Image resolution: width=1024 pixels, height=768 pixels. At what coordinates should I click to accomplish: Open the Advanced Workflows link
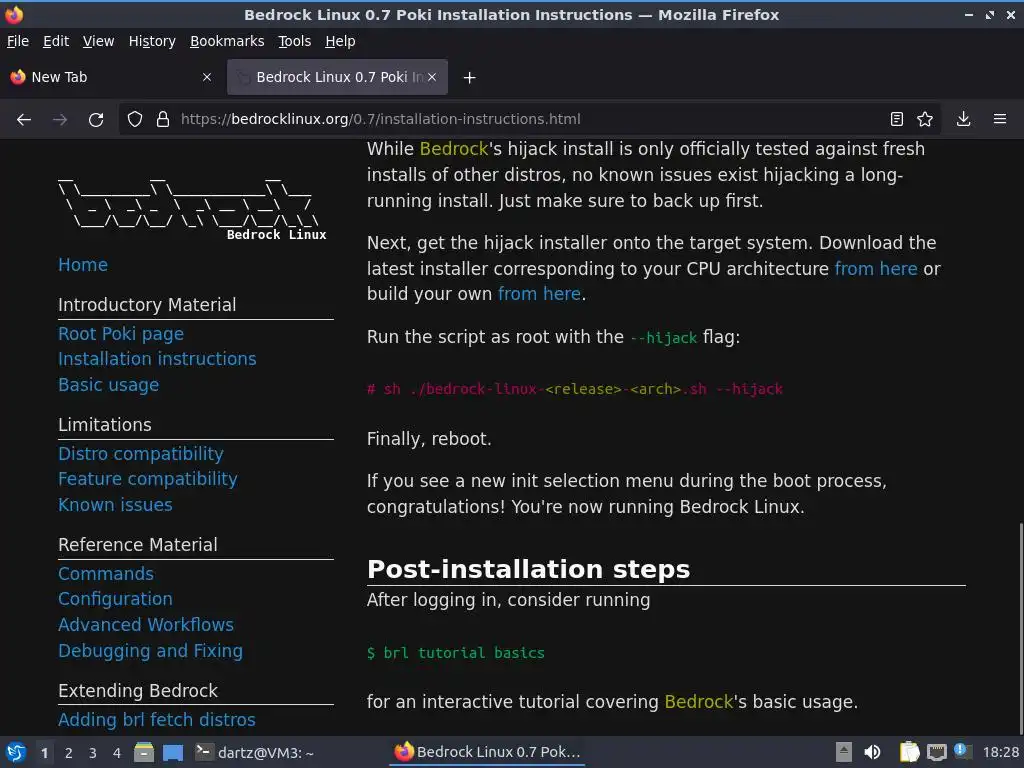tap(146, 625)
